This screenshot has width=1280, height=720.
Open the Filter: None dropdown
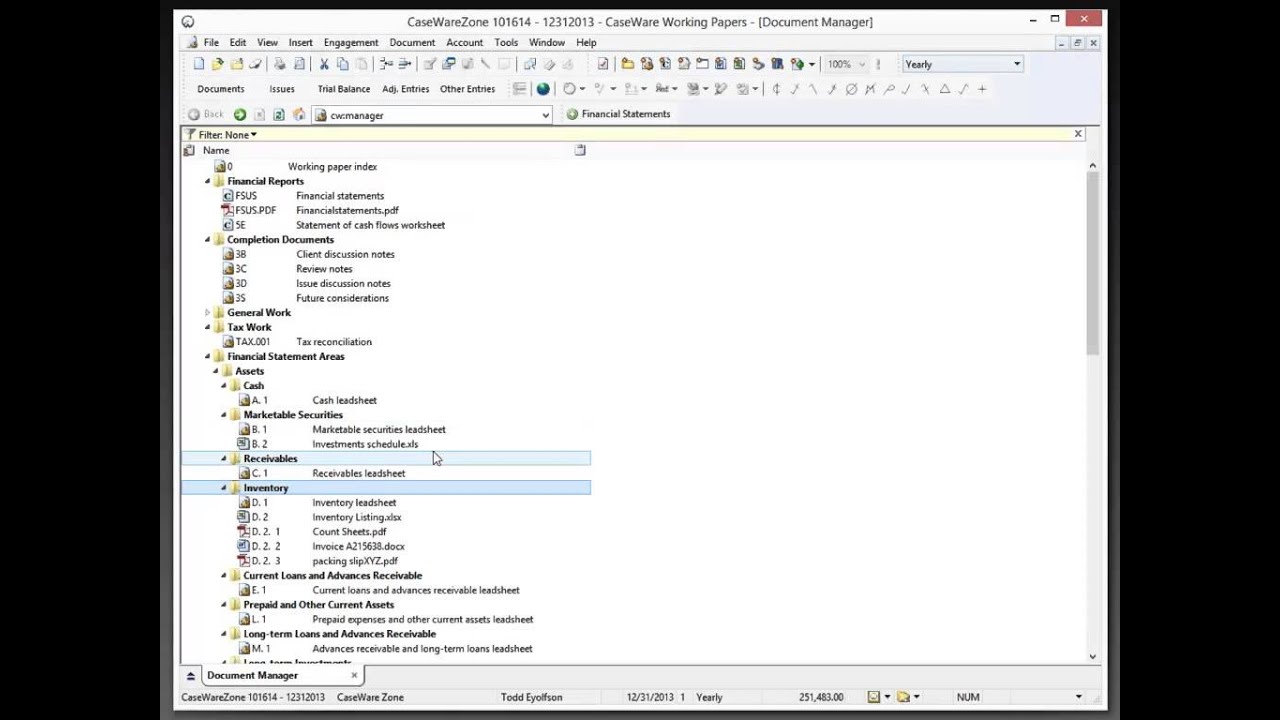click(x=228, y=135)
